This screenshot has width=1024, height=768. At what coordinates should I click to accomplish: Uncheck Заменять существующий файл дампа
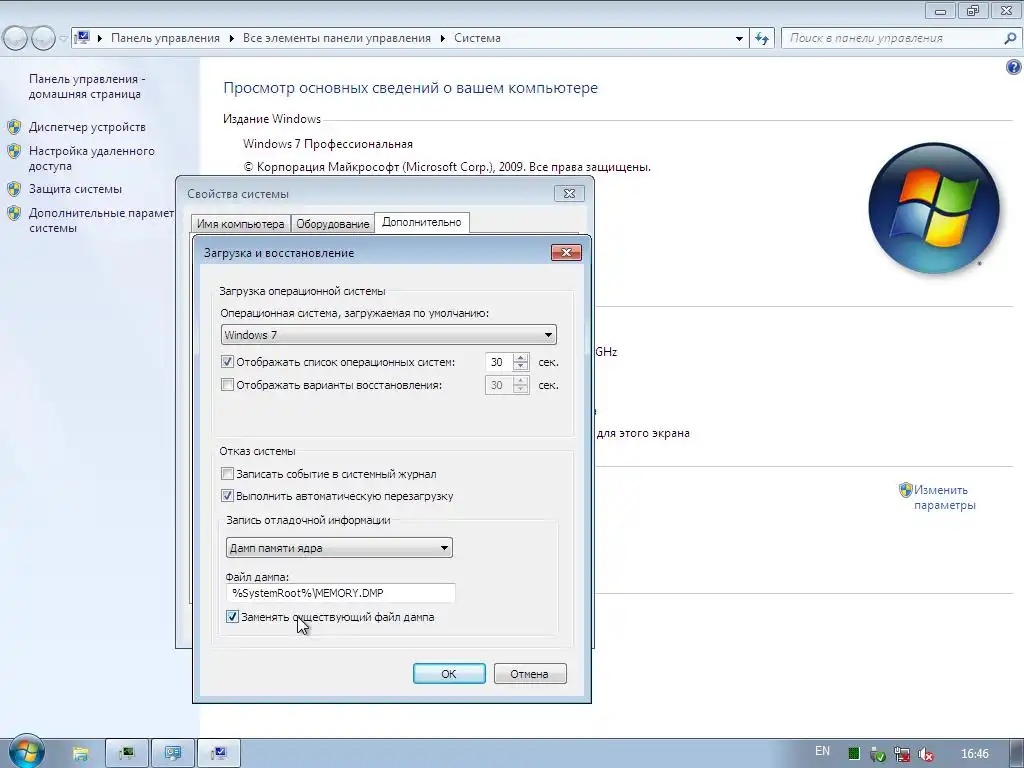coord(232,616)
